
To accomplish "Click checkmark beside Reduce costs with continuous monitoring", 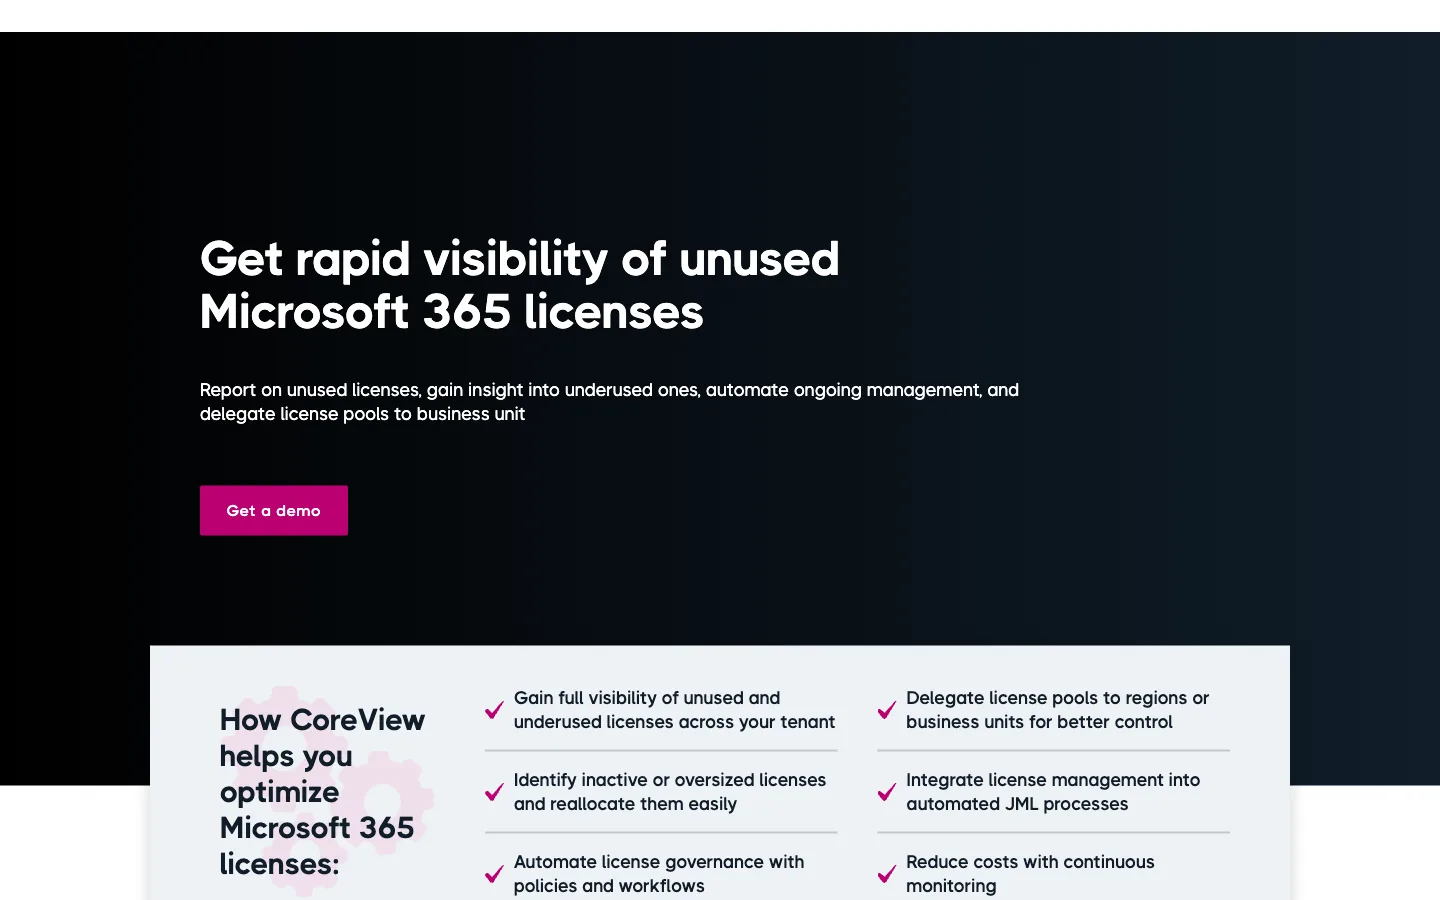I will tap(887, 874).
